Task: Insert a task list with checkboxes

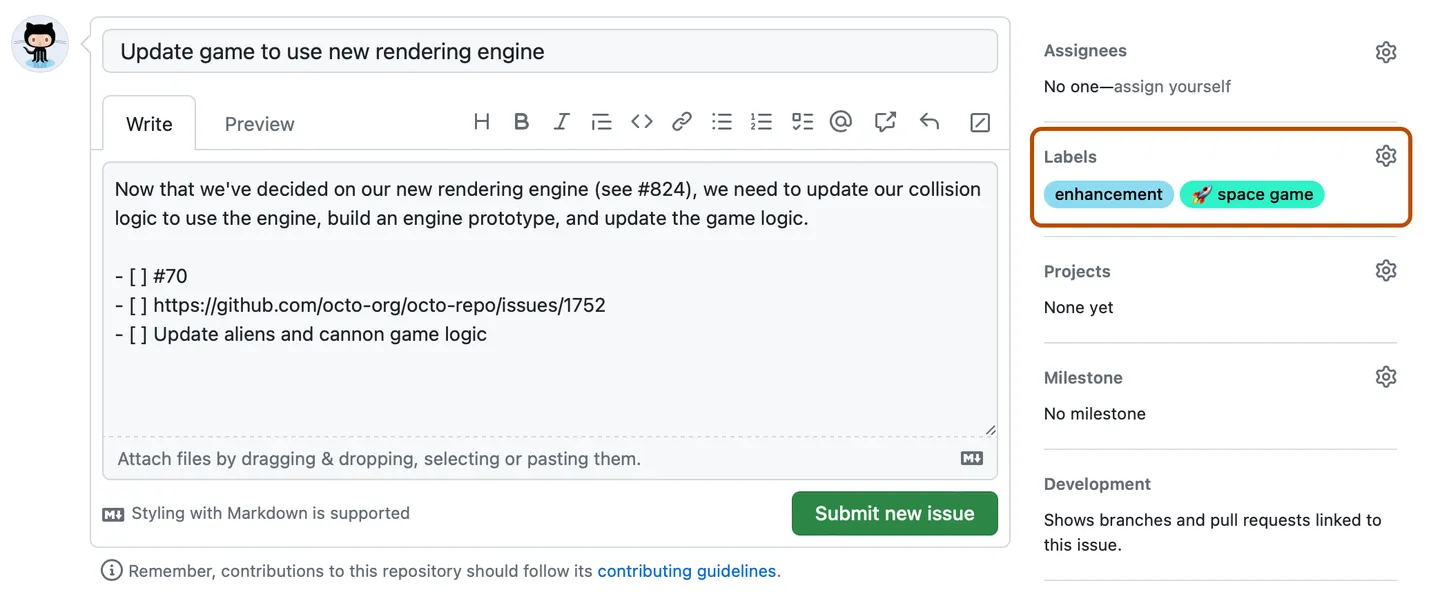Action: tap(802, 122)
